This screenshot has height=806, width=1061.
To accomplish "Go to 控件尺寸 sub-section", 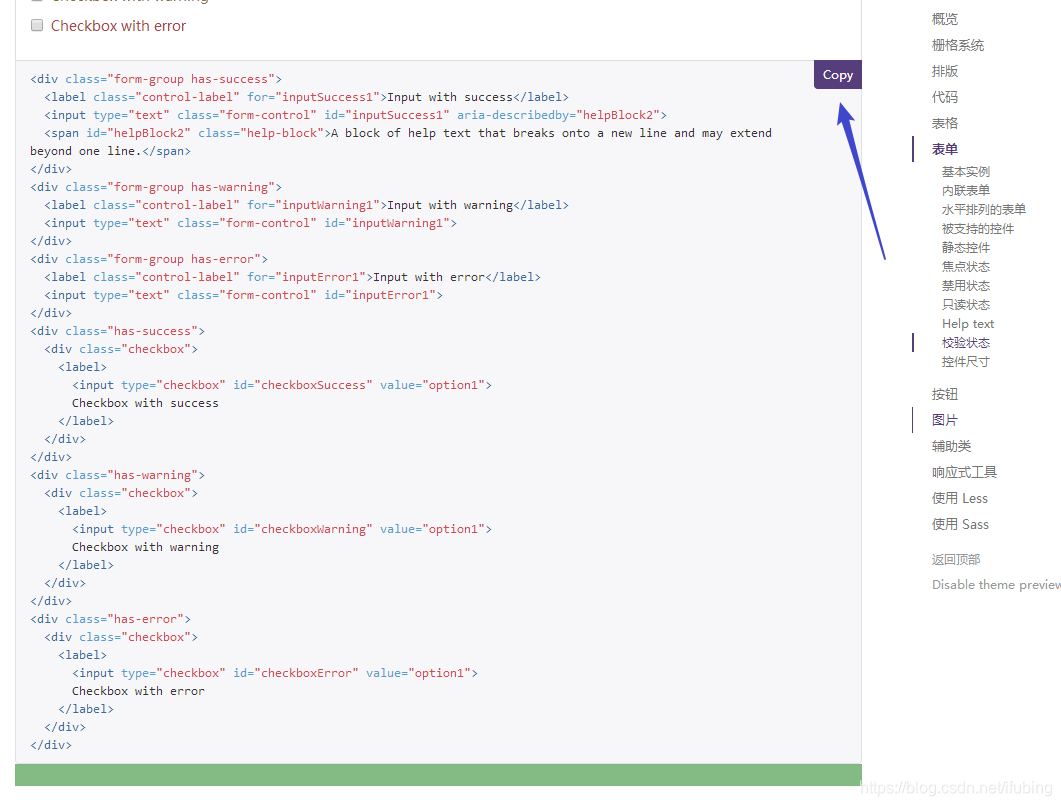I will coord(966,361).
